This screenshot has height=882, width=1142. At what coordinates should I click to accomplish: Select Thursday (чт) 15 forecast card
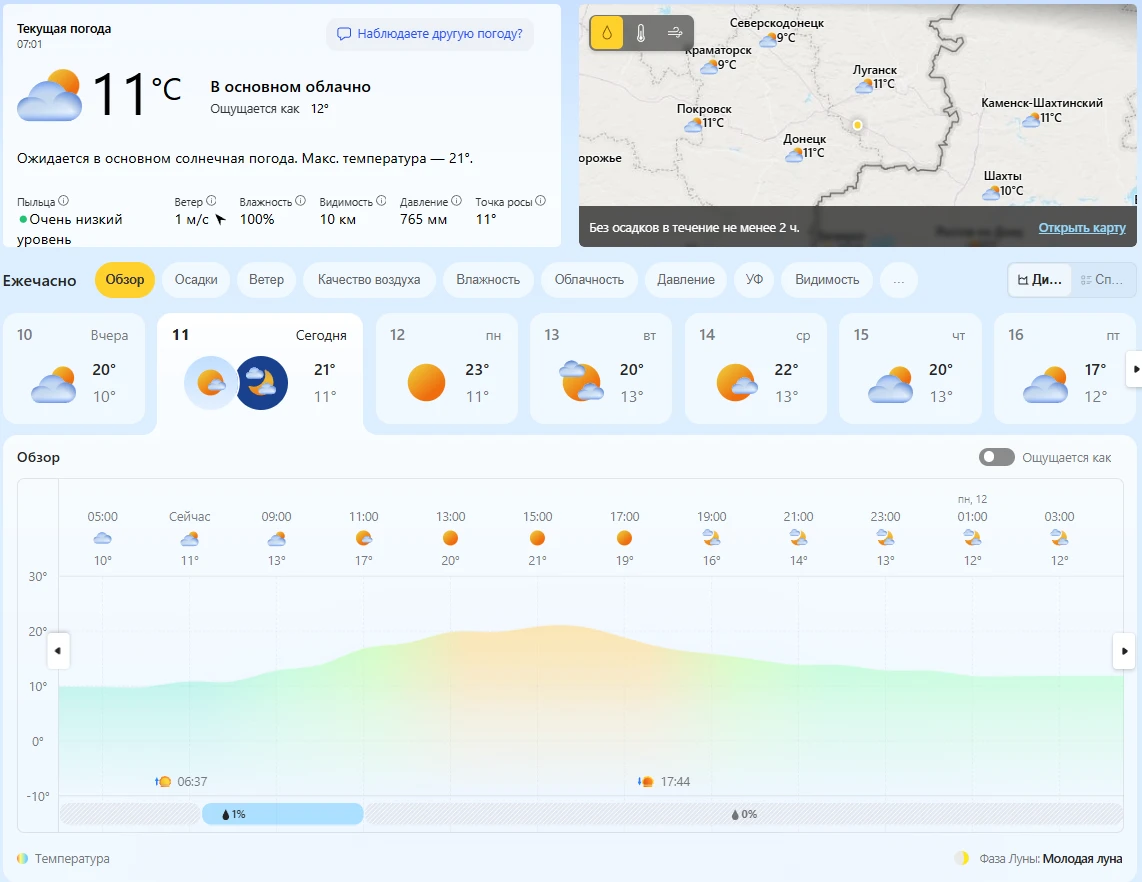910,369
